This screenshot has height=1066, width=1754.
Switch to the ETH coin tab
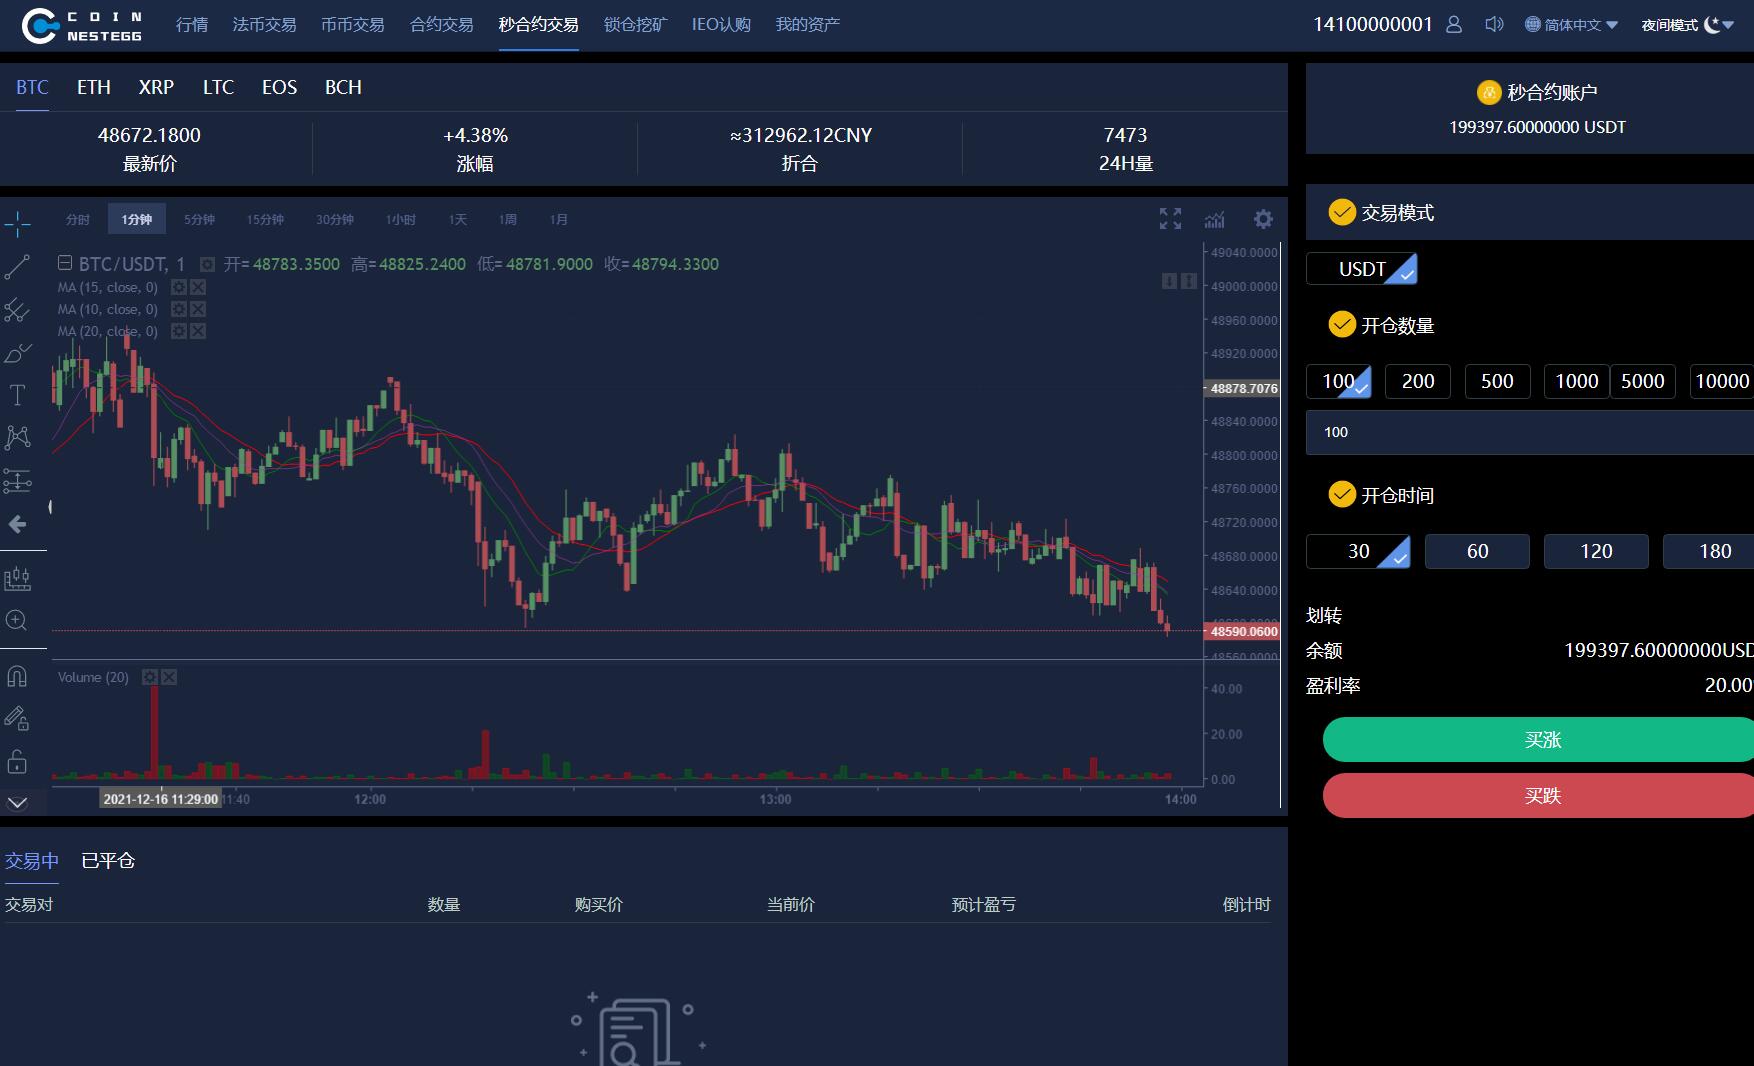(94, 87)
